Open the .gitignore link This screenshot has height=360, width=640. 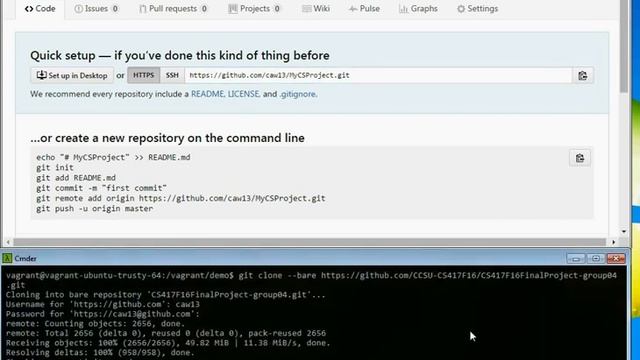point(298,94)
